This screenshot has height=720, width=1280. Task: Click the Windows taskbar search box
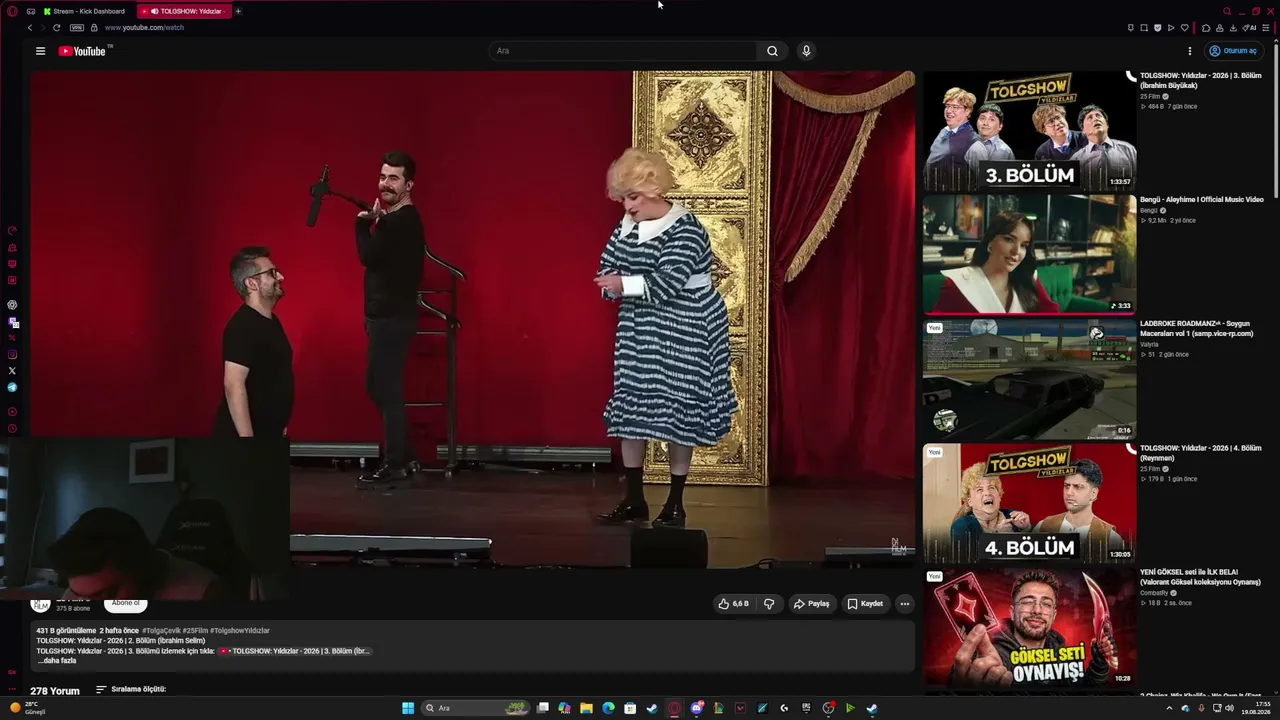pos(474,708)
